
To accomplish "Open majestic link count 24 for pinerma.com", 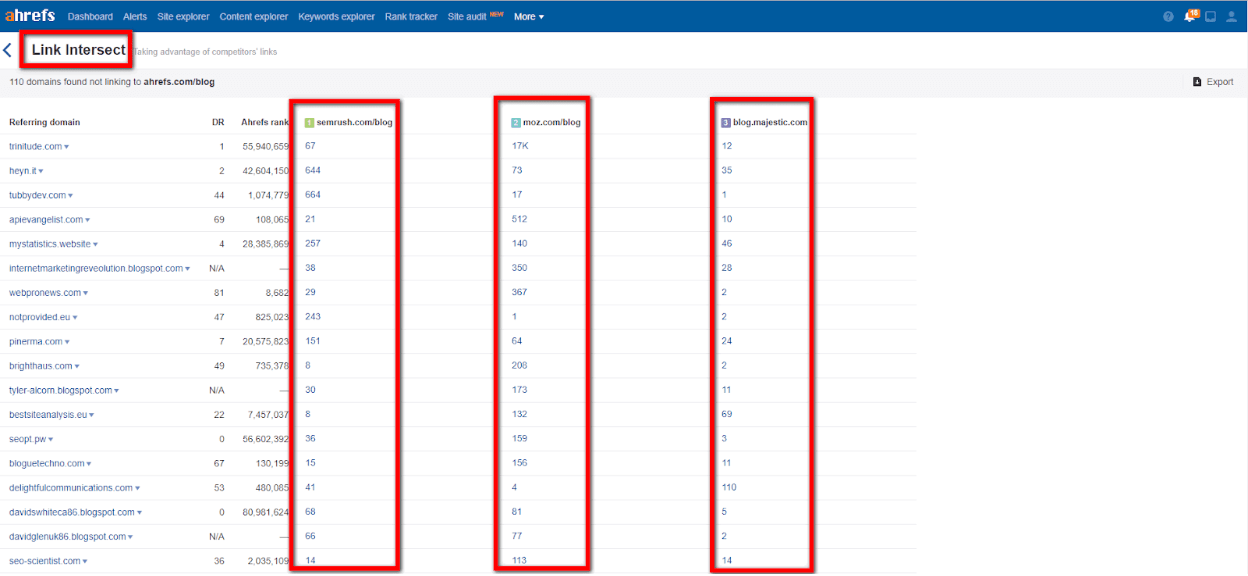I will (727, 341).
